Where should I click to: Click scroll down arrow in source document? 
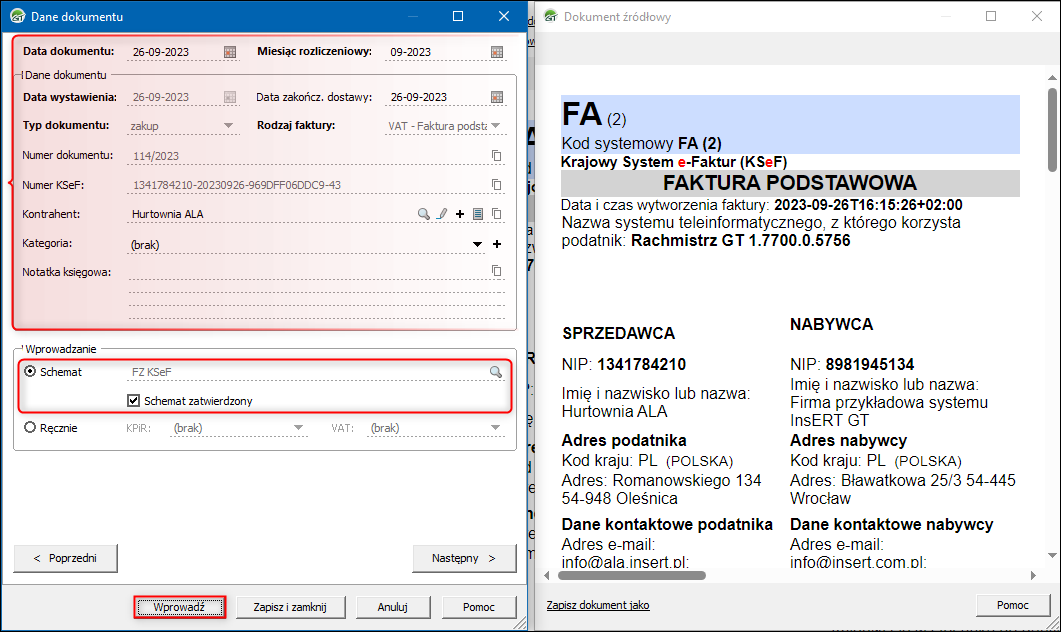1052,556
